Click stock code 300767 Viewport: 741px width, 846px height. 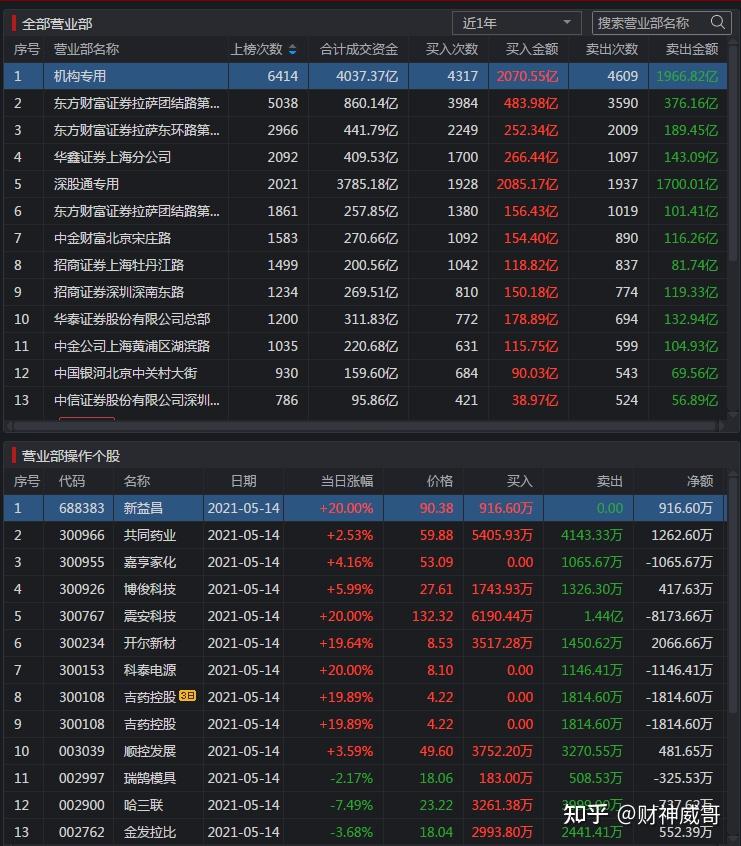[x=81, y=616]
